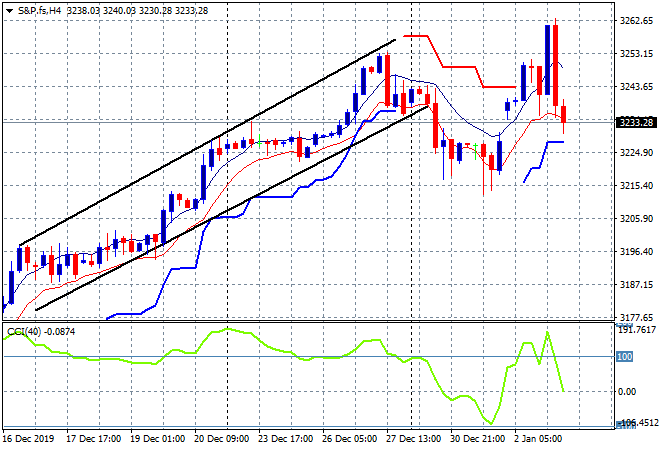Click the 0.00 level label in CCI pane
Viewport: 660px width, 450px height.
click(627, 391)
